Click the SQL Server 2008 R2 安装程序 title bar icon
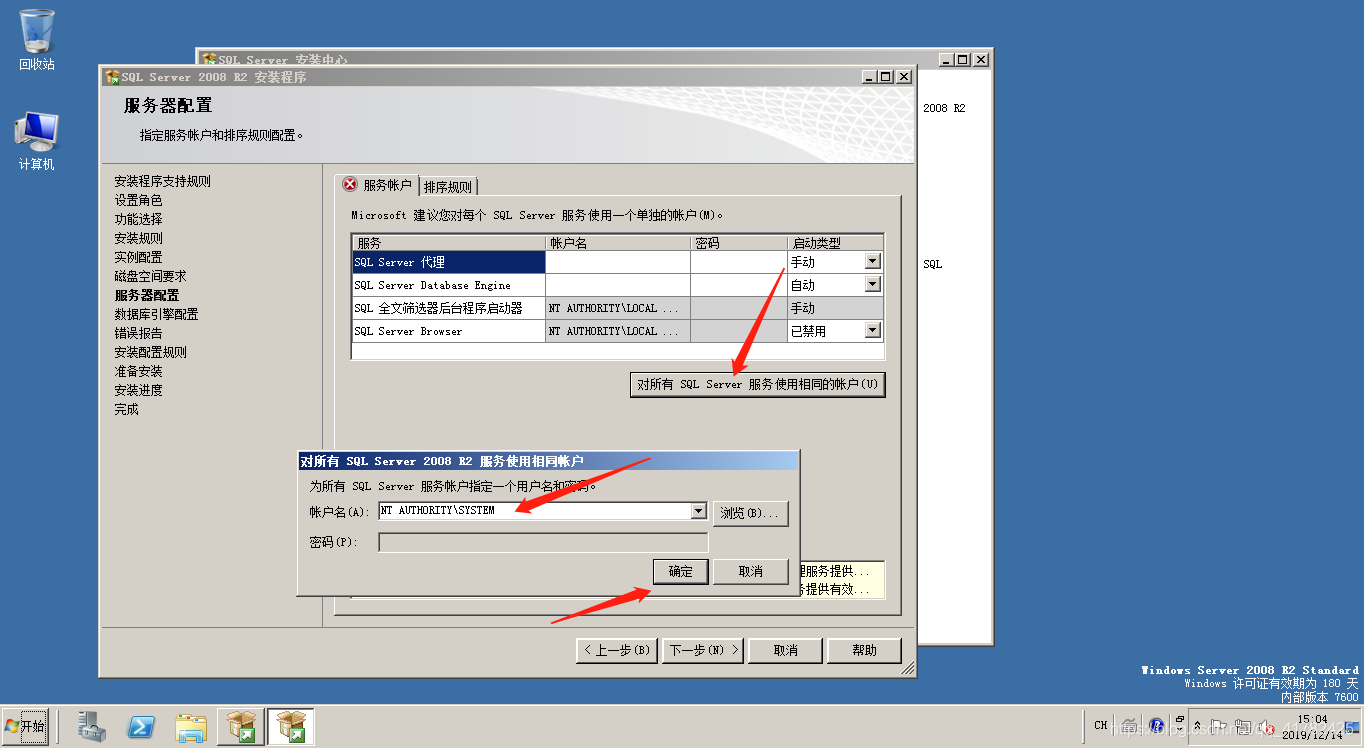Screen dimensions: 1364x748 click(x=112, y=77)
